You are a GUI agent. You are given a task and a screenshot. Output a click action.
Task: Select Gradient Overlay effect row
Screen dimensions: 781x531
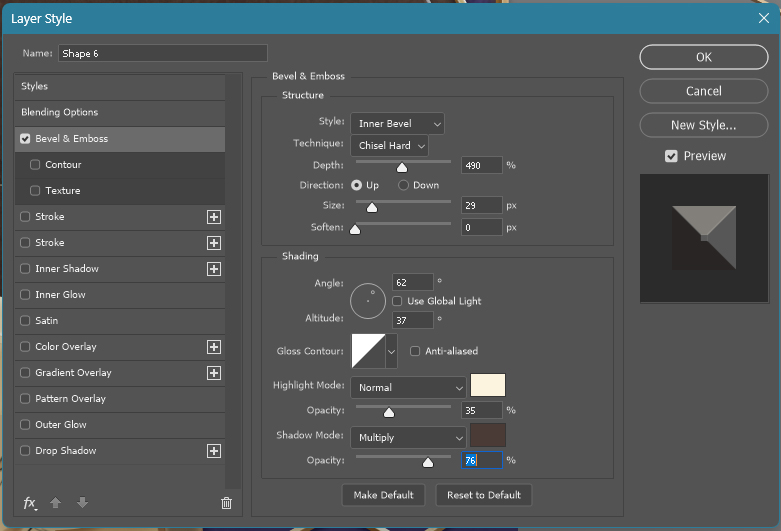tap(120, 373)
